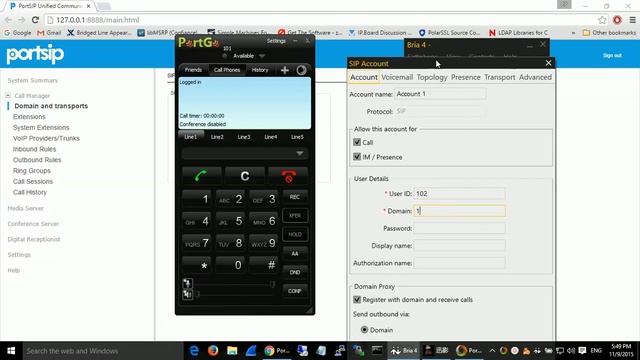Collapse Call Manager tree in portsip sidebar
This screenshot has height=360, width=640.
coord(8,96)
